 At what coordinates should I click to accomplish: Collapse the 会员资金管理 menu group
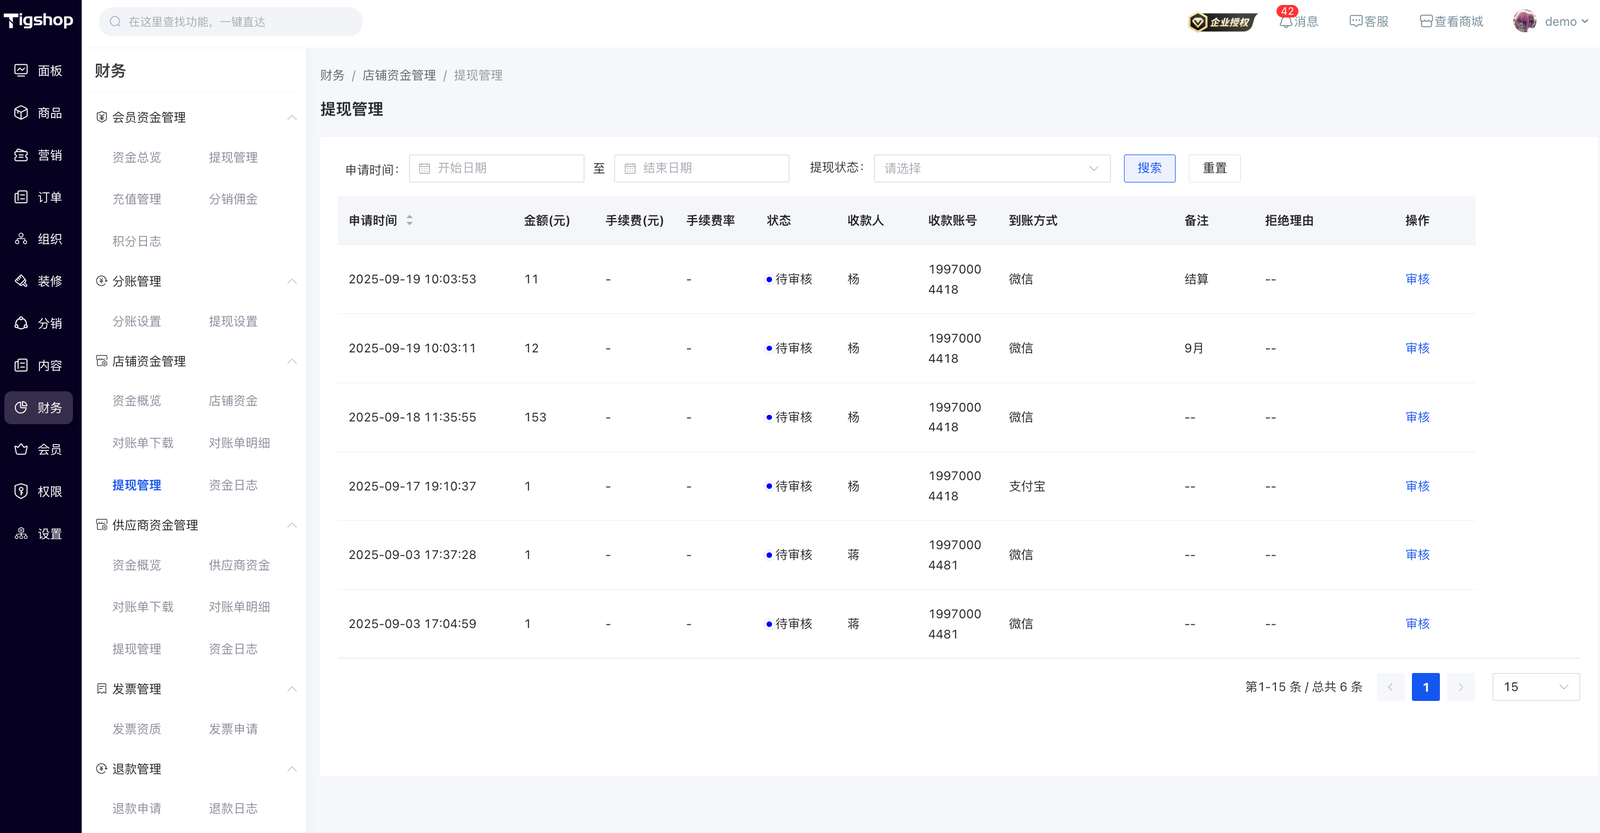tap(291, 117)
